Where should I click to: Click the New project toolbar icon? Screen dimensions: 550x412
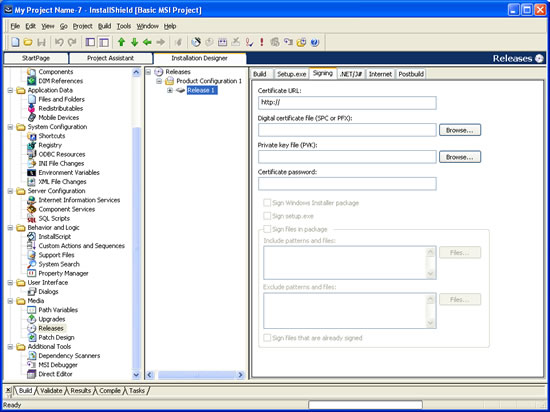(x=15, y=42)
